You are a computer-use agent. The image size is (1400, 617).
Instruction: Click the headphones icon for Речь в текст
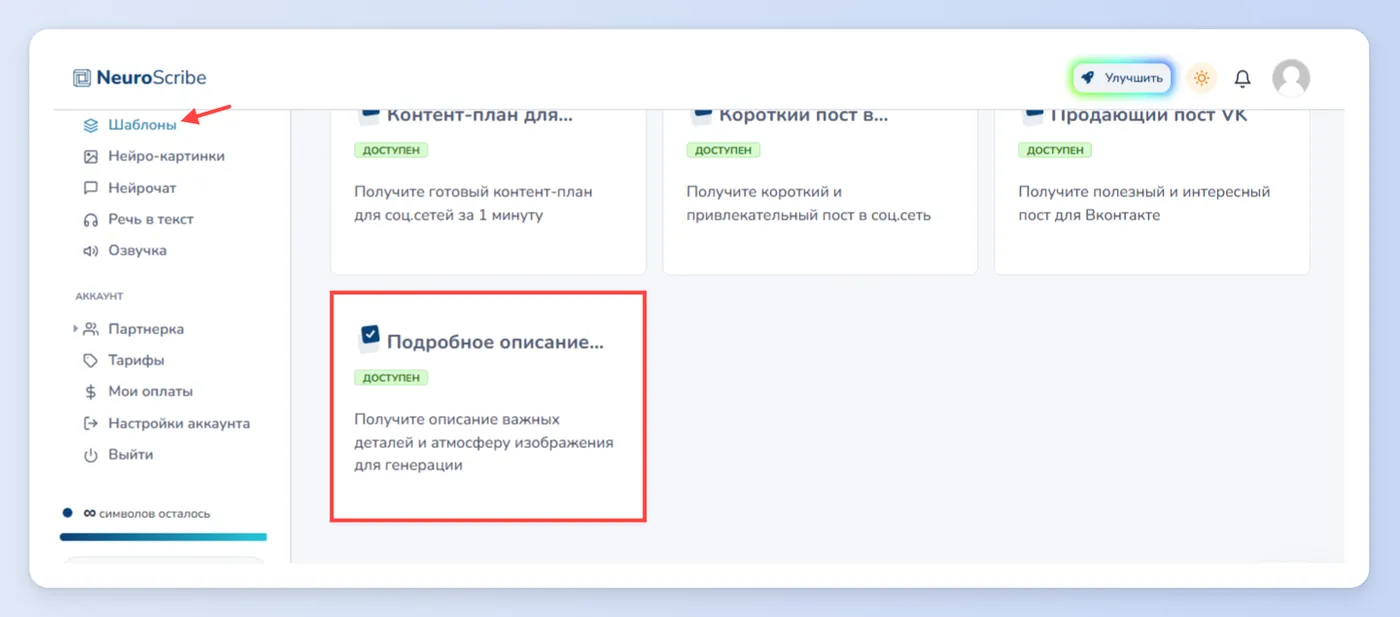click(x=91, y=219)
